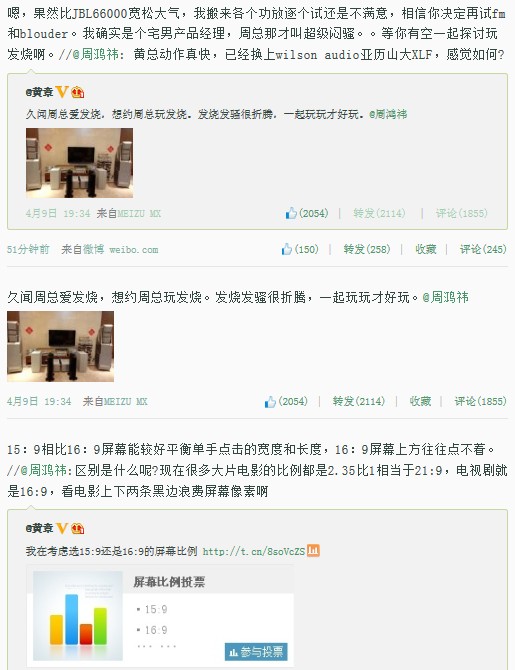Click the verified V badge in the vote quoted post
This screenshot has width=515, height=670.
click(x=62, y=529)
